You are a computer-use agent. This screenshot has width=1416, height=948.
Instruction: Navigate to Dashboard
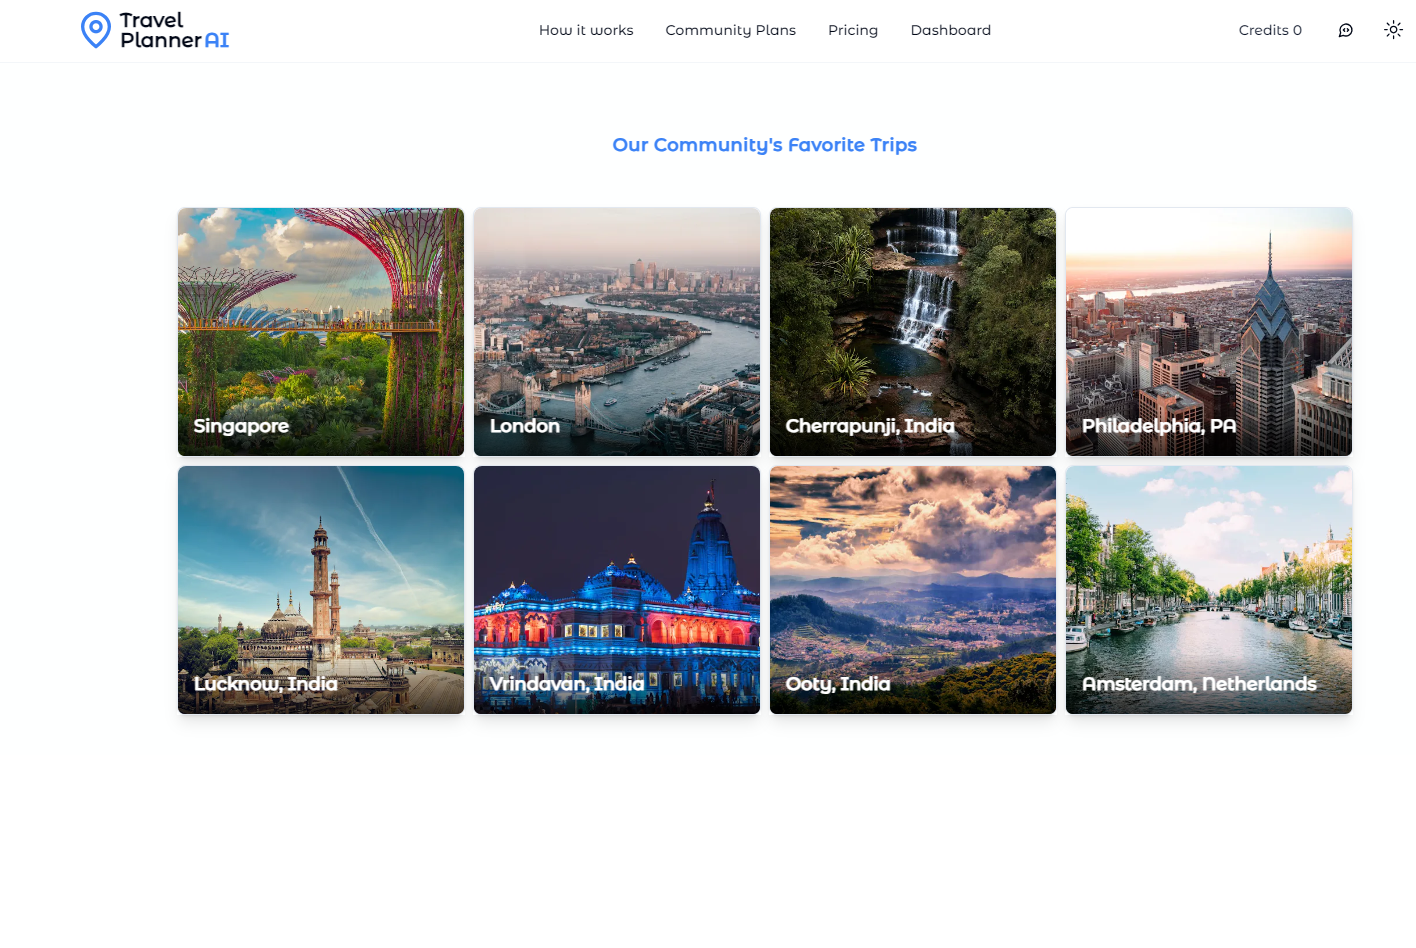951,30
